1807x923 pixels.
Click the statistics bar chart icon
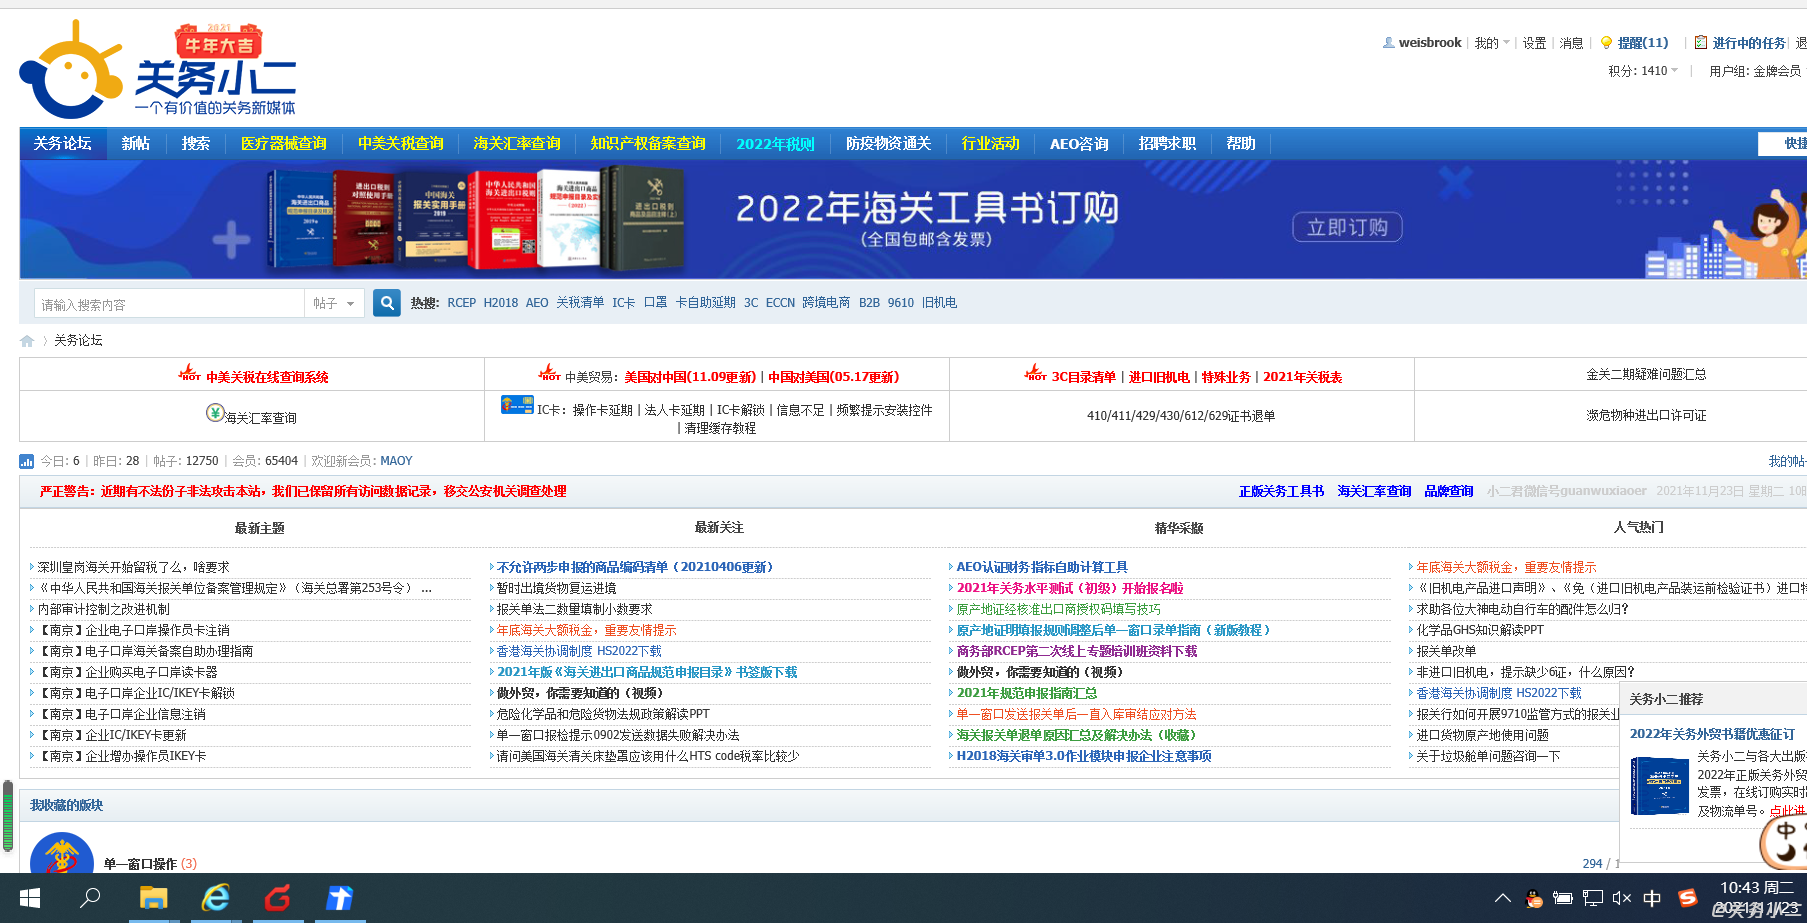pos(27,461)
